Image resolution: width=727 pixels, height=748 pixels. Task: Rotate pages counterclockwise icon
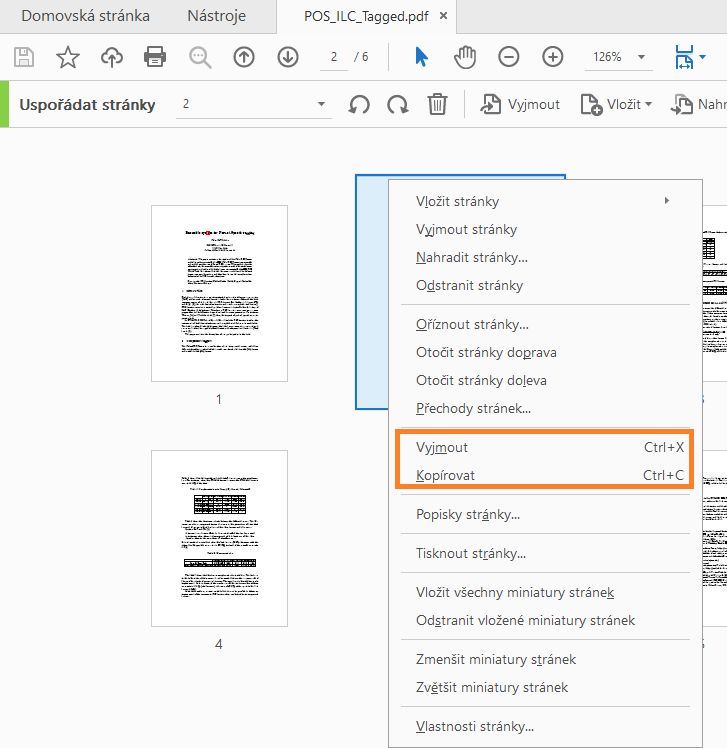[x=359, y=104]
